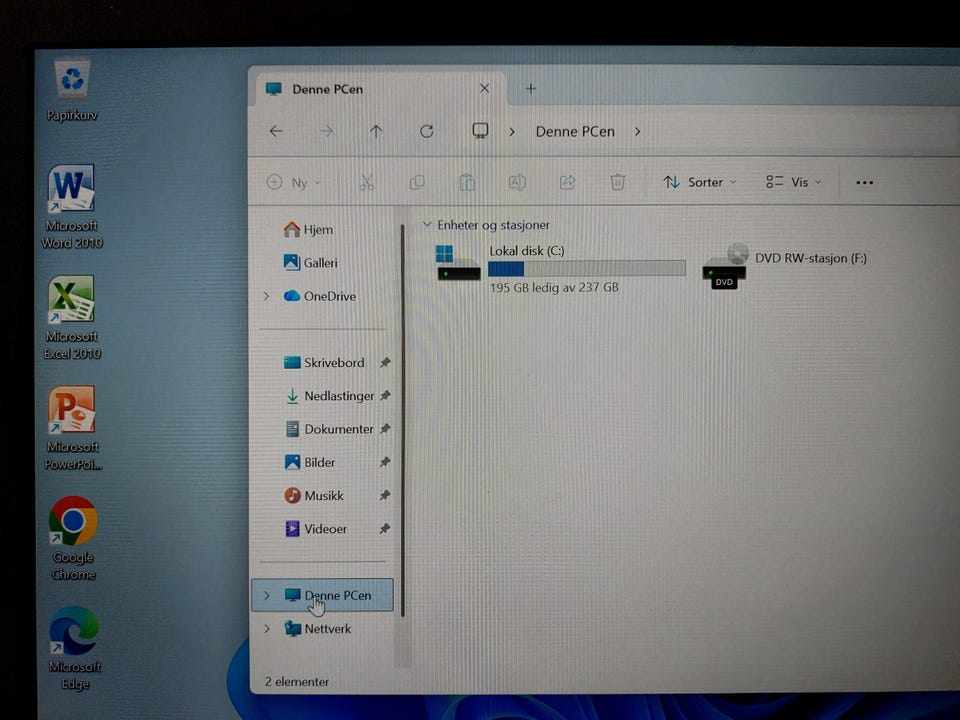Go forward with the right arrow button

326,131
